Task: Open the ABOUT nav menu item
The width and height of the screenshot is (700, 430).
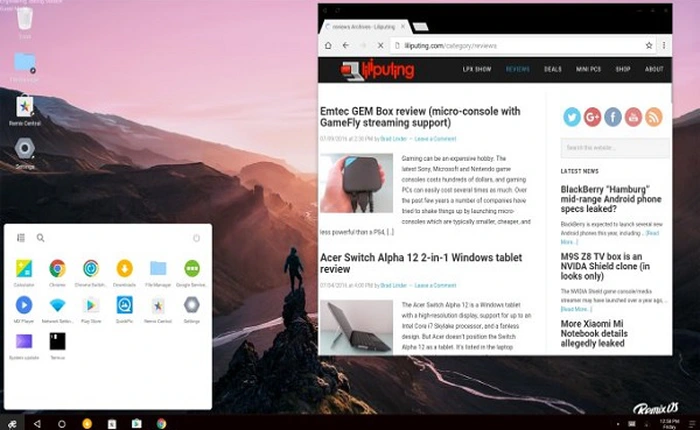Action: point(654,69)
